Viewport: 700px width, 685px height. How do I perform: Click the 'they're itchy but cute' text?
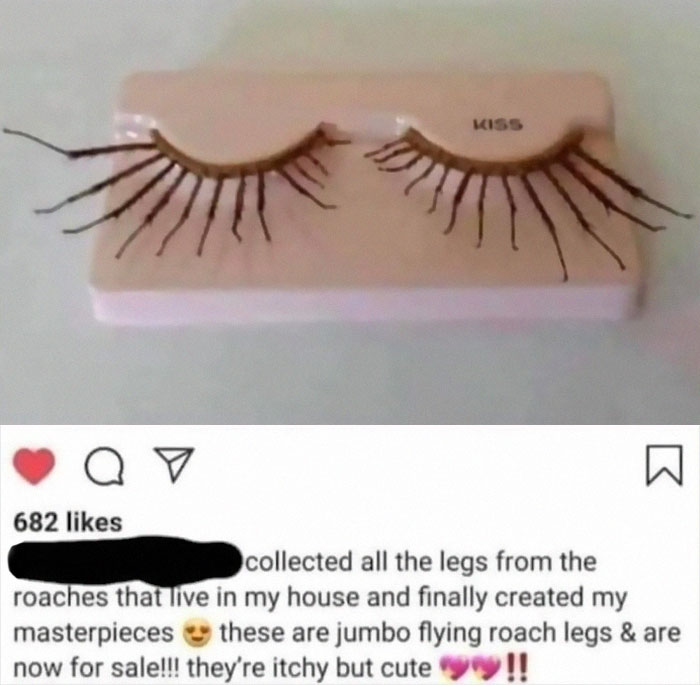pos(308,668)
